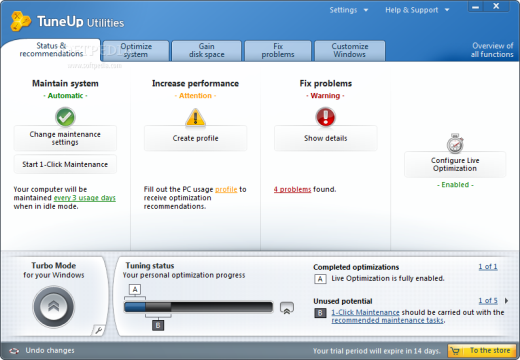Screen dimensions: 520x360
Task: Open Overview of all functions
Action: pos(492,50)
